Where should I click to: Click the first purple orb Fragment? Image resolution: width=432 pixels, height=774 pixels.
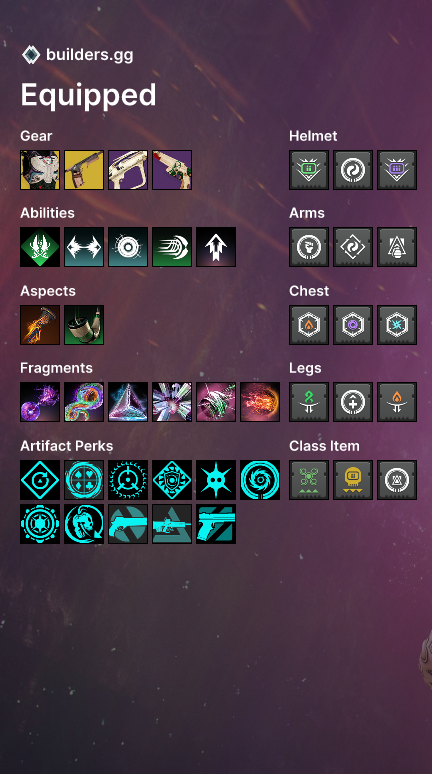(x=40, y=402)
